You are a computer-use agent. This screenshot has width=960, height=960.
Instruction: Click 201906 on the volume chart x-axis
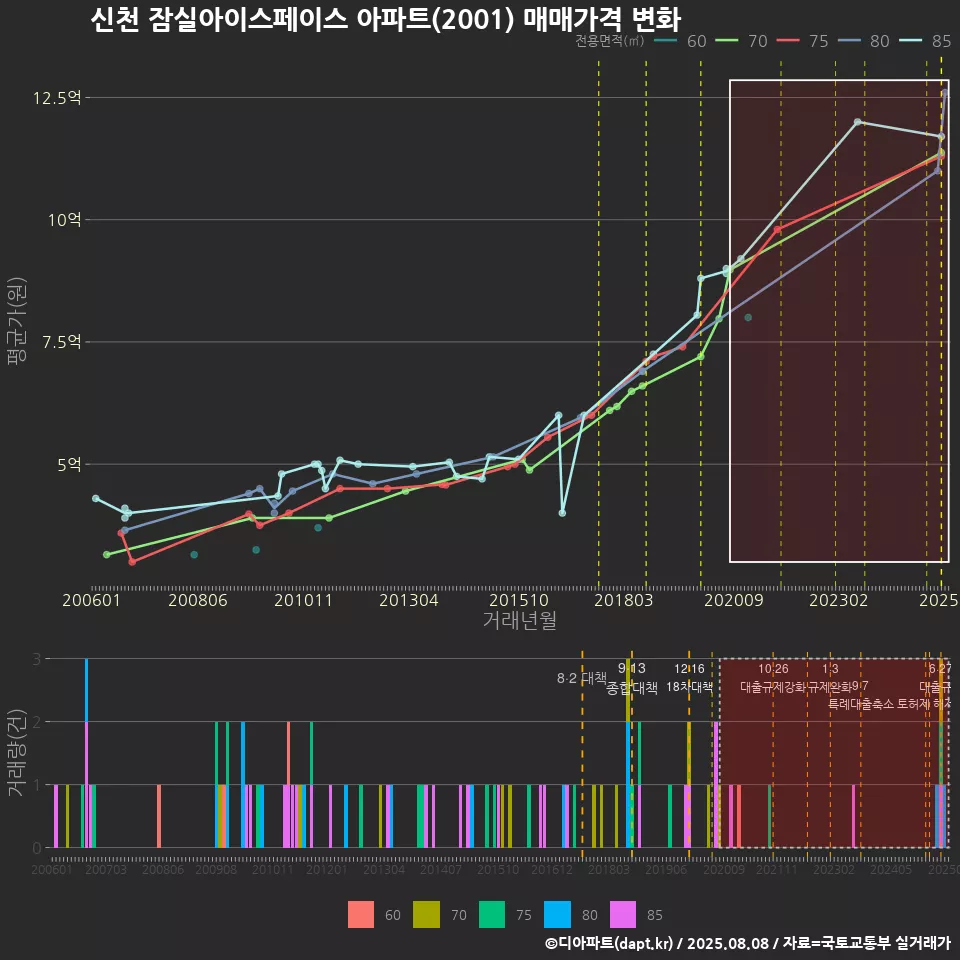click(x=666, y=869)
